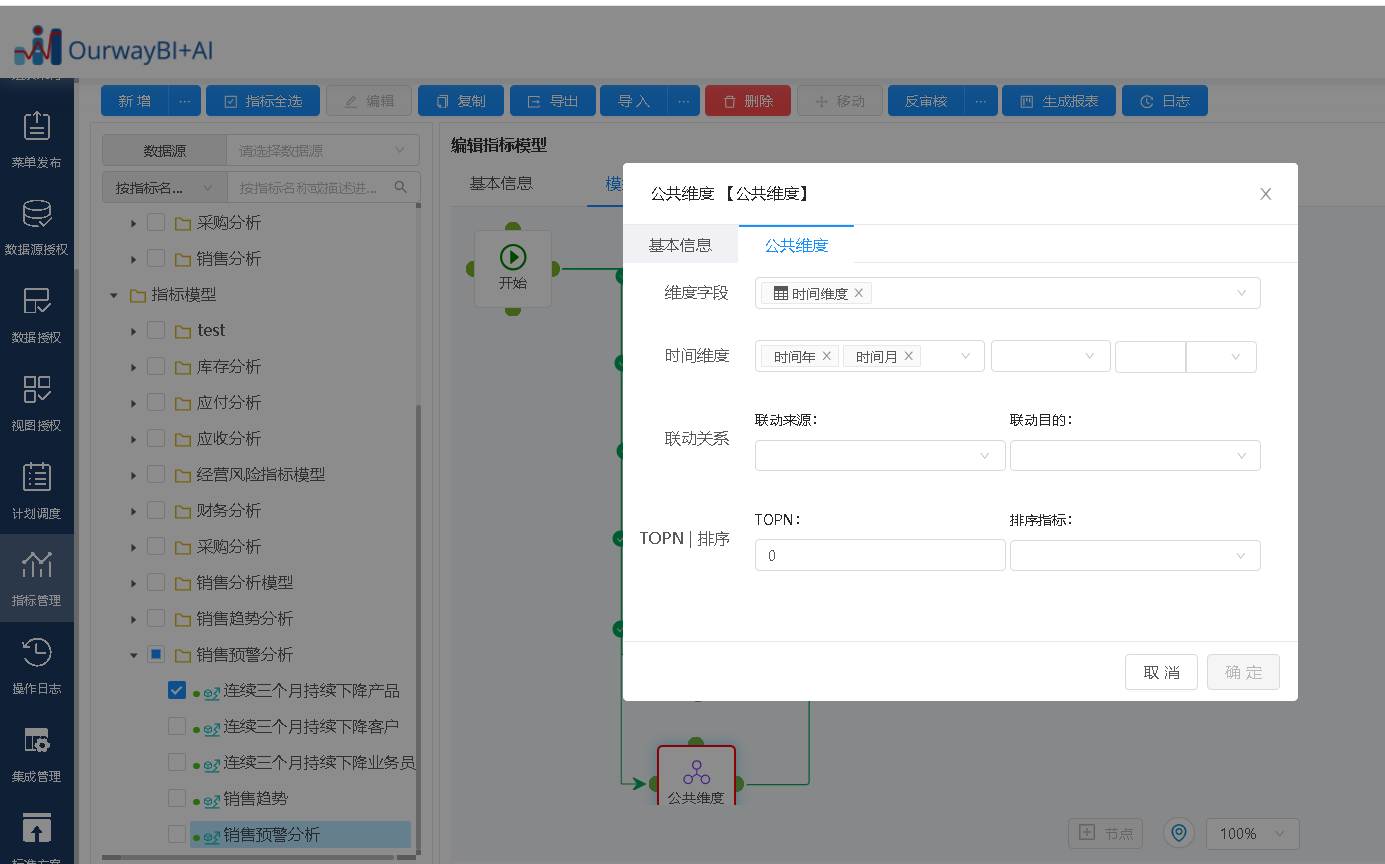Select 连续三个月持续下降业务员 in the tree

tap(319, 762)
